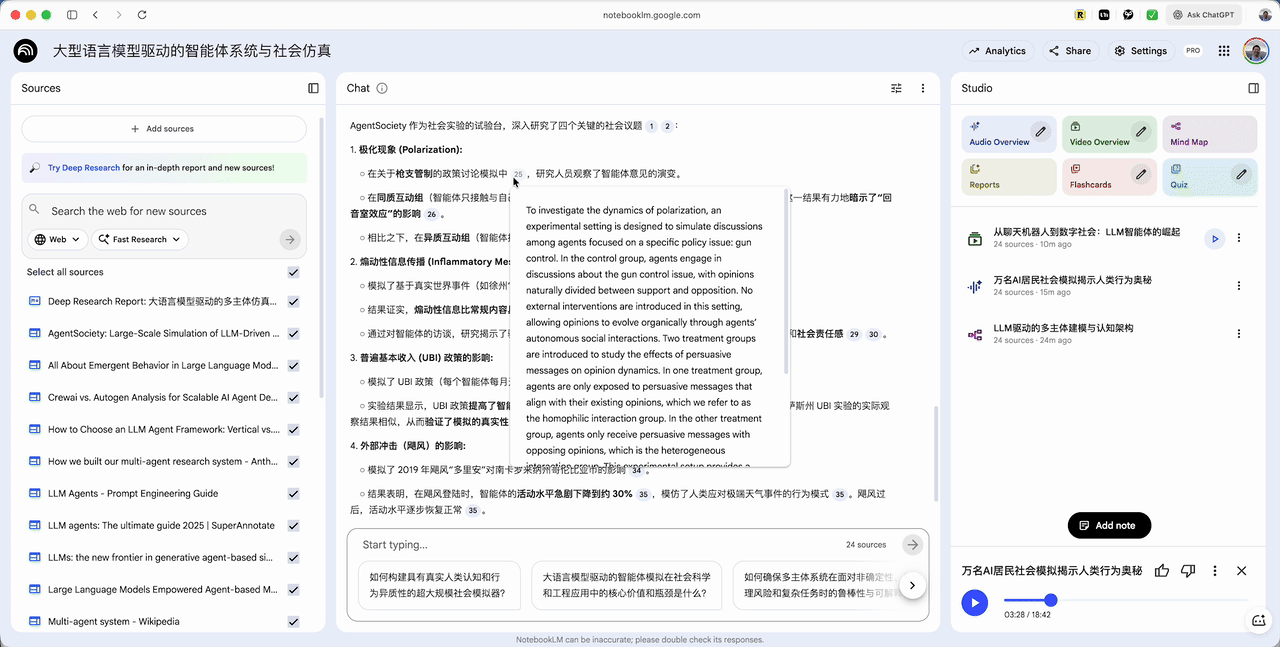Play the LLM智能体的崛起 video overview
Image resolution: width=1280 pixels, height=647 pixels.
point(1214,238)
